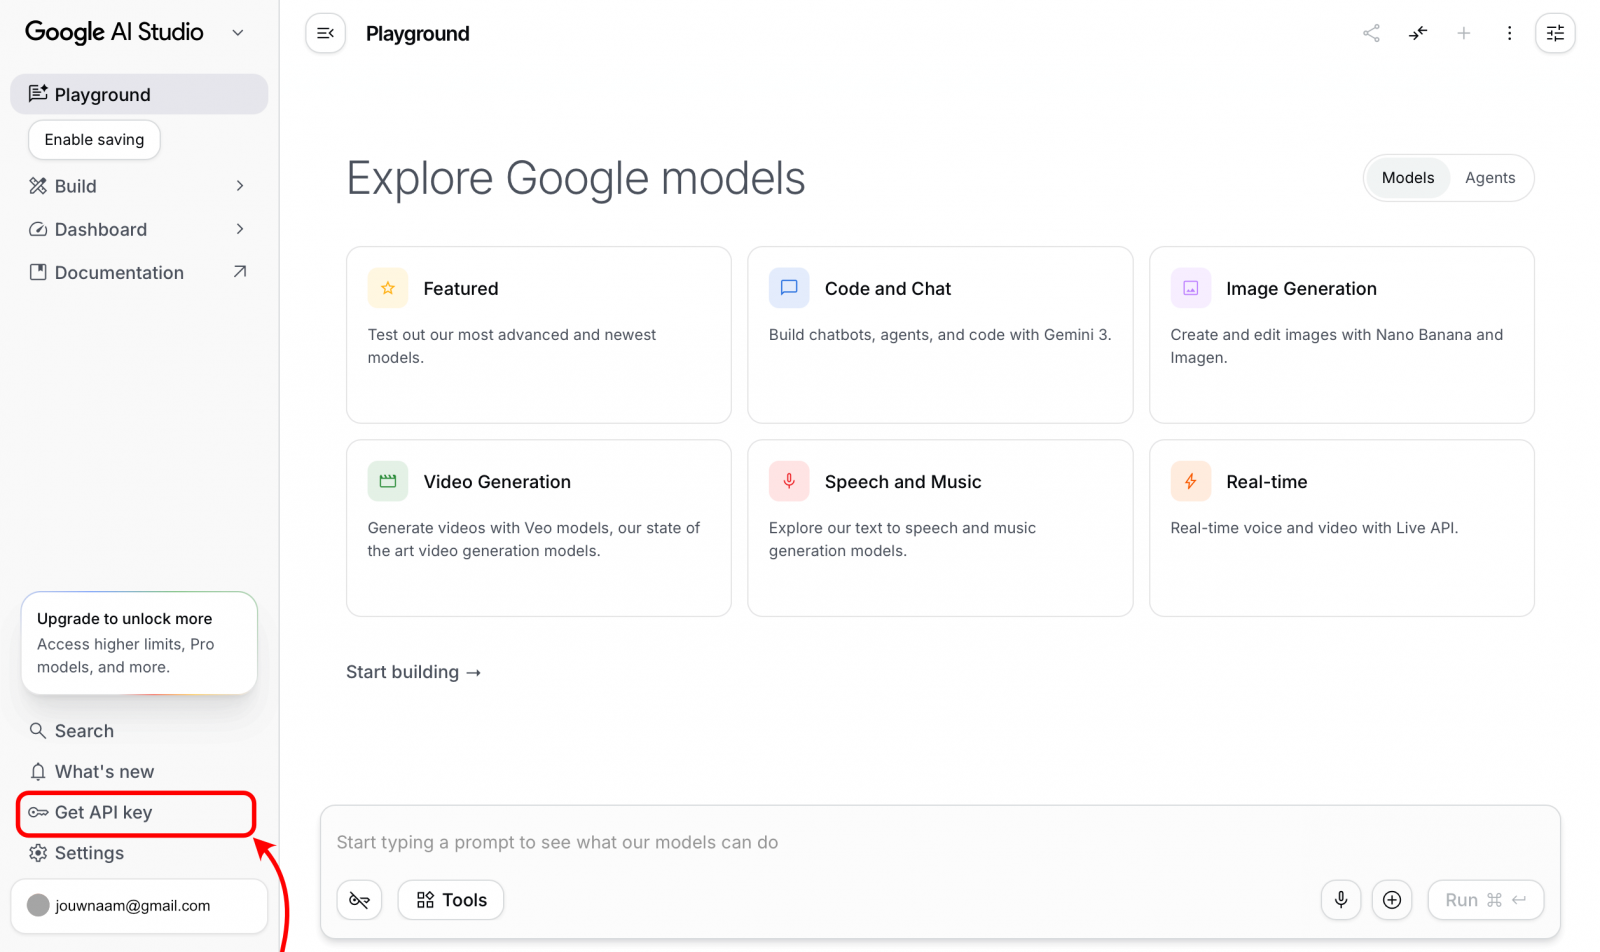Click the Code and Chat bubble icon
Viewport: 1600px width, 952px height.
click(x=789, y=288)
